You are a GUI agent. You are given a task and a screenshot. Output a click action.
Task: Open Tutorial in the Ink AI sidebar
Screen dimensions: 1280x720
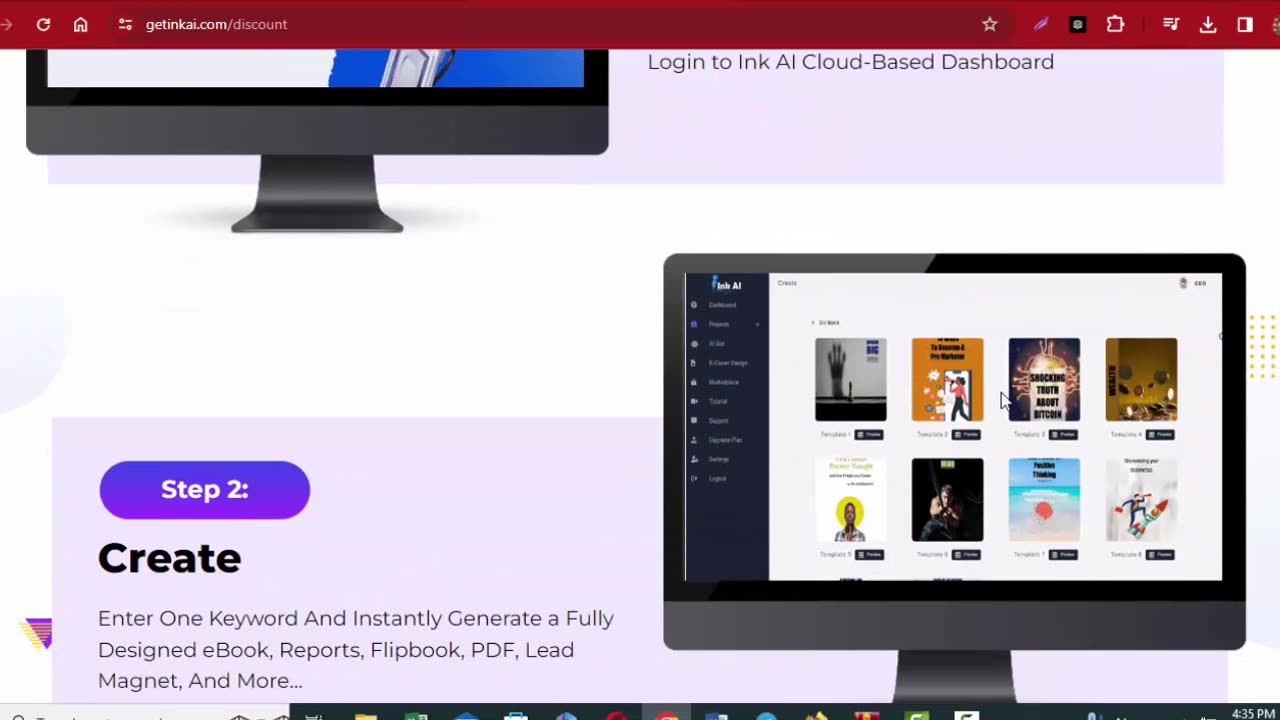tap(718, 401)
